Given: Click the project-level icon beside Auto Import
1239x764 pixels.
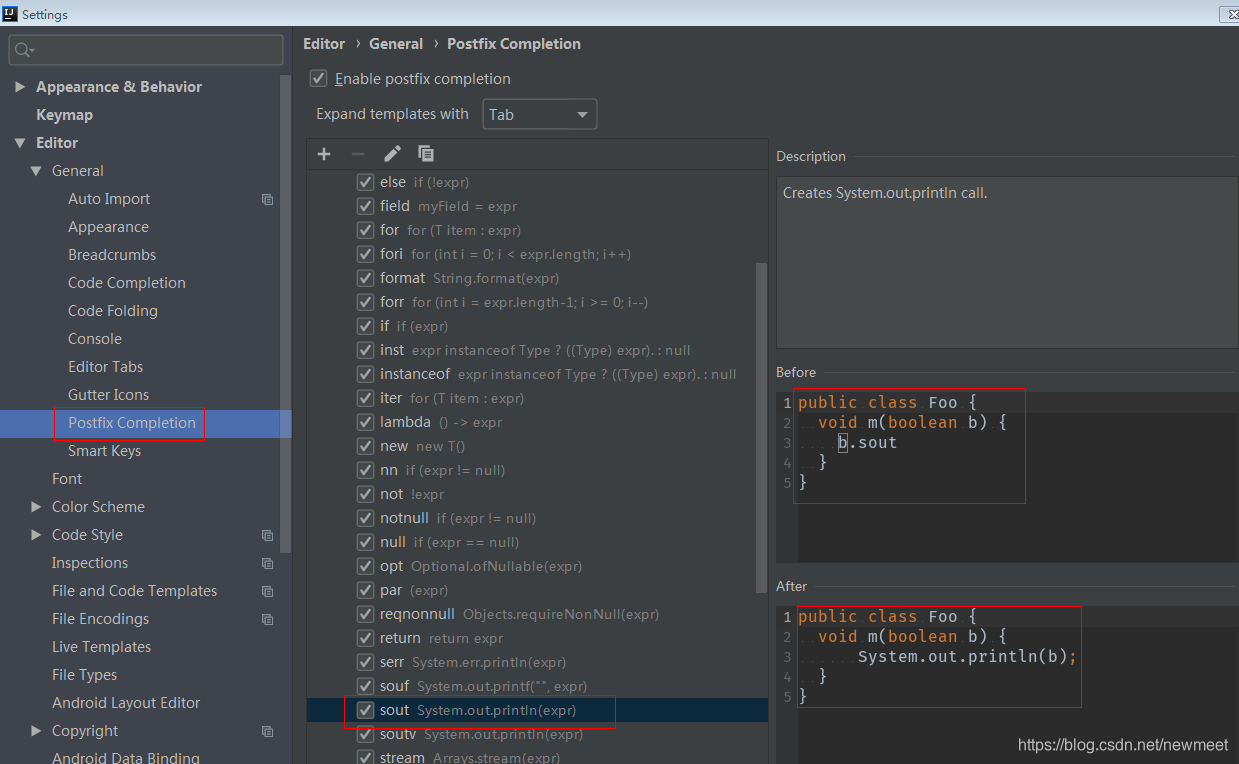Looking at the screenshot, I should pyautogui.click(x=267, y=199).
